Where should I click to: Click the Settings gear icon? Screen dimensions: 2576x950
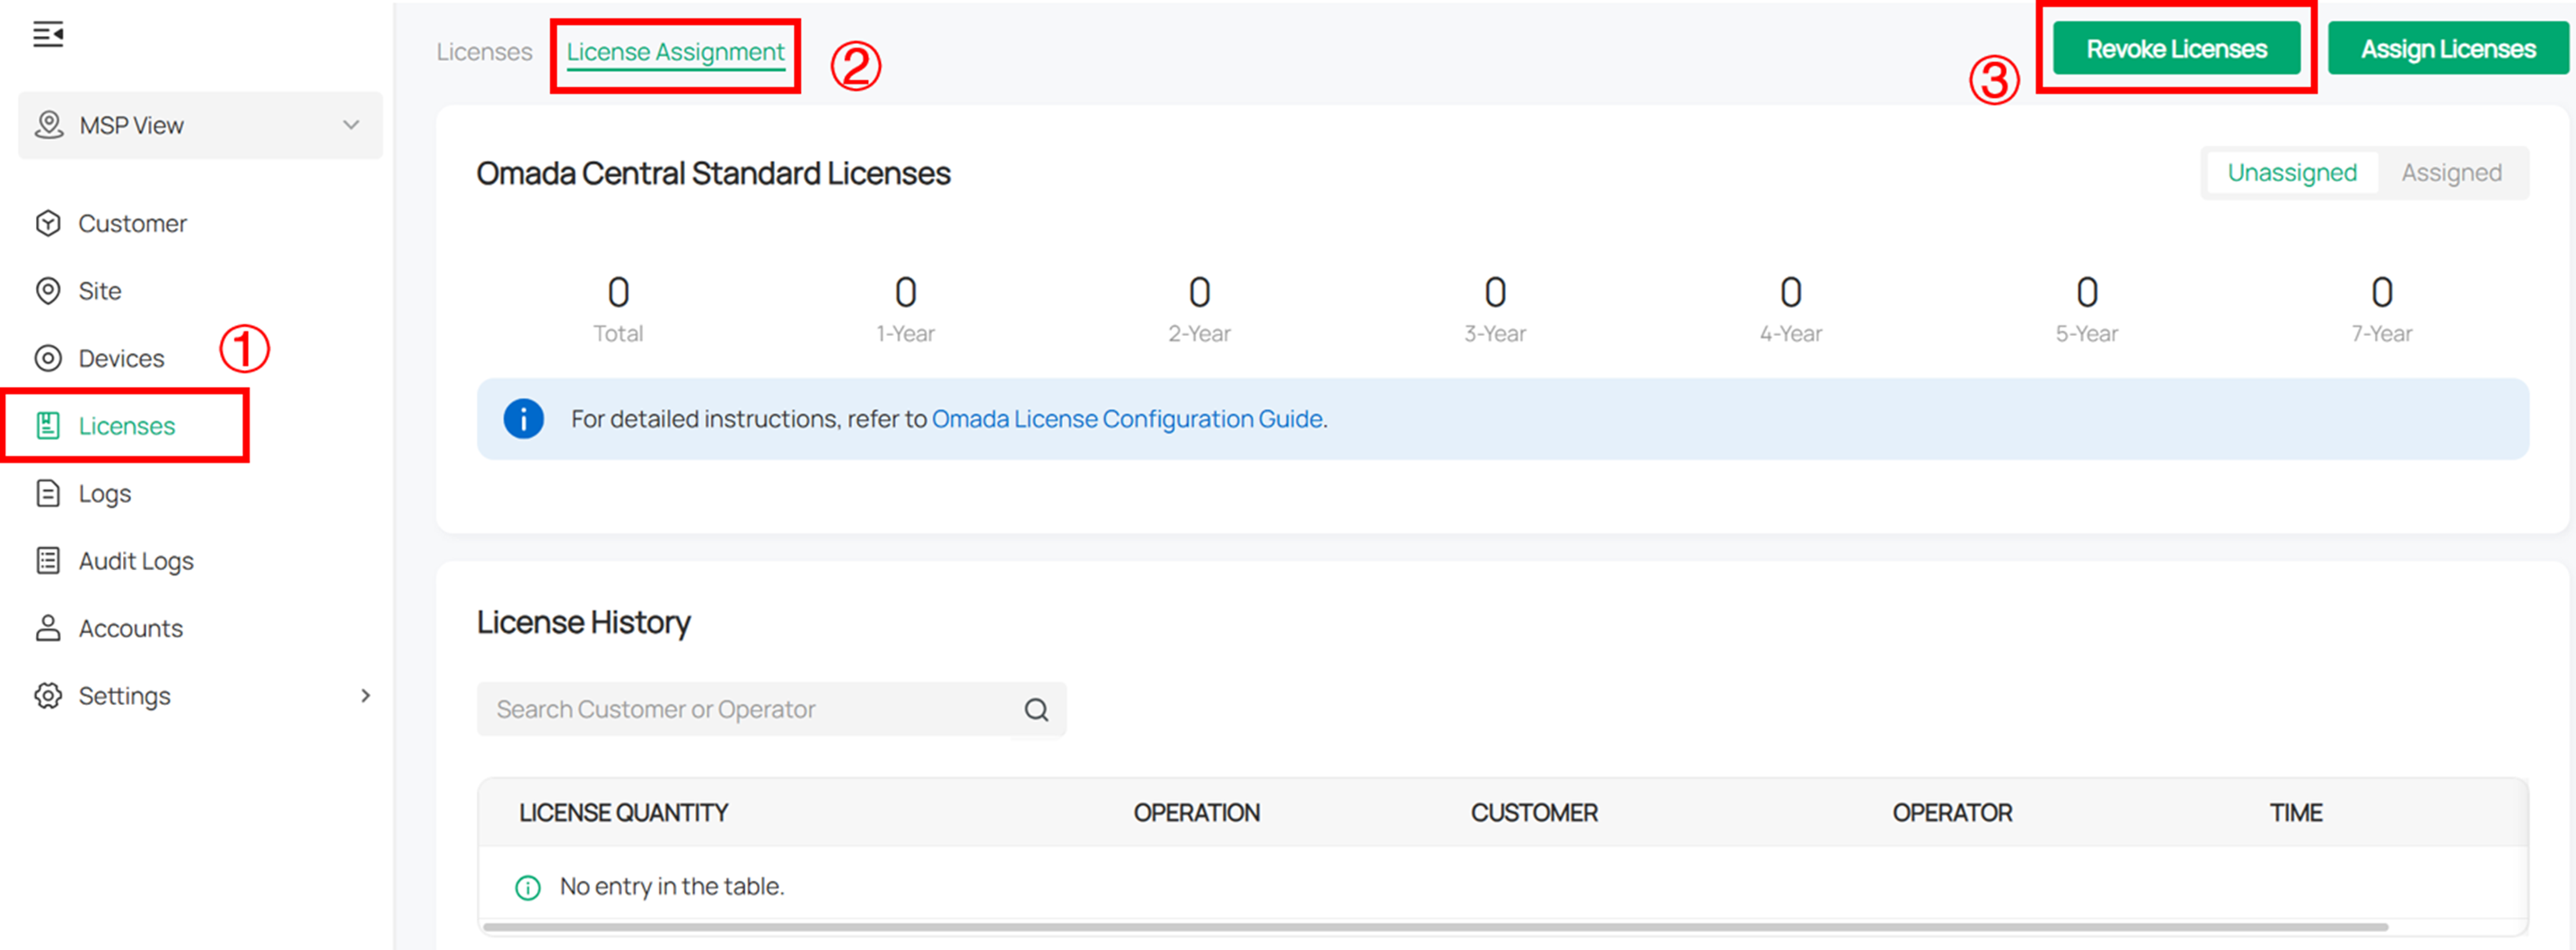coord(48,695)
